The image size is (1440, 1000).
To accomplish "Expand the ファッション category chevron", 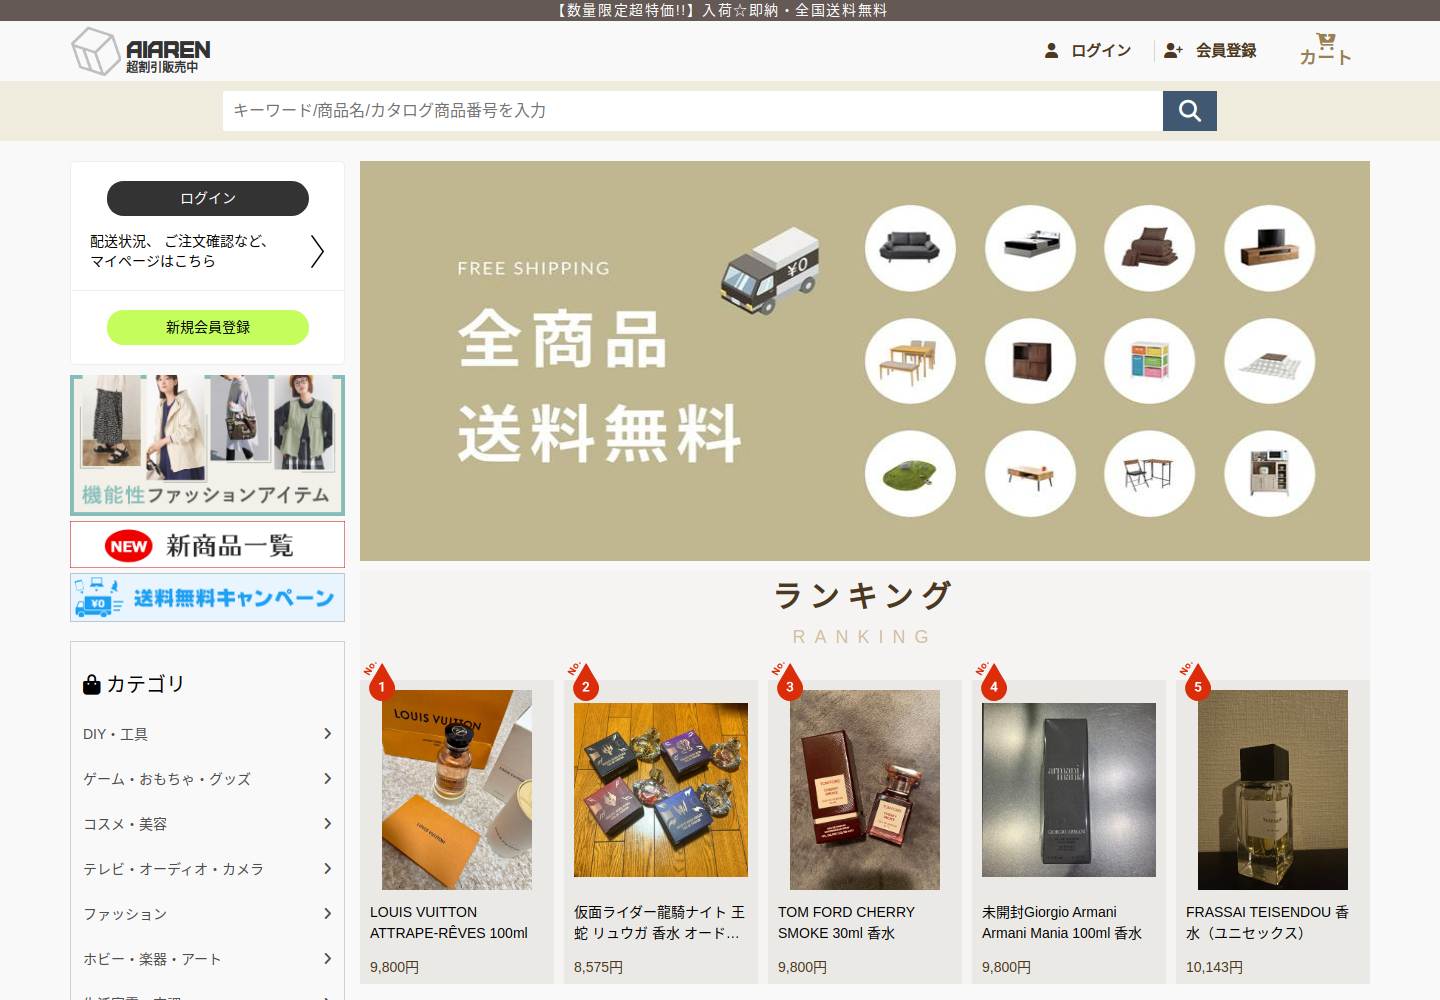I will 327,914.
